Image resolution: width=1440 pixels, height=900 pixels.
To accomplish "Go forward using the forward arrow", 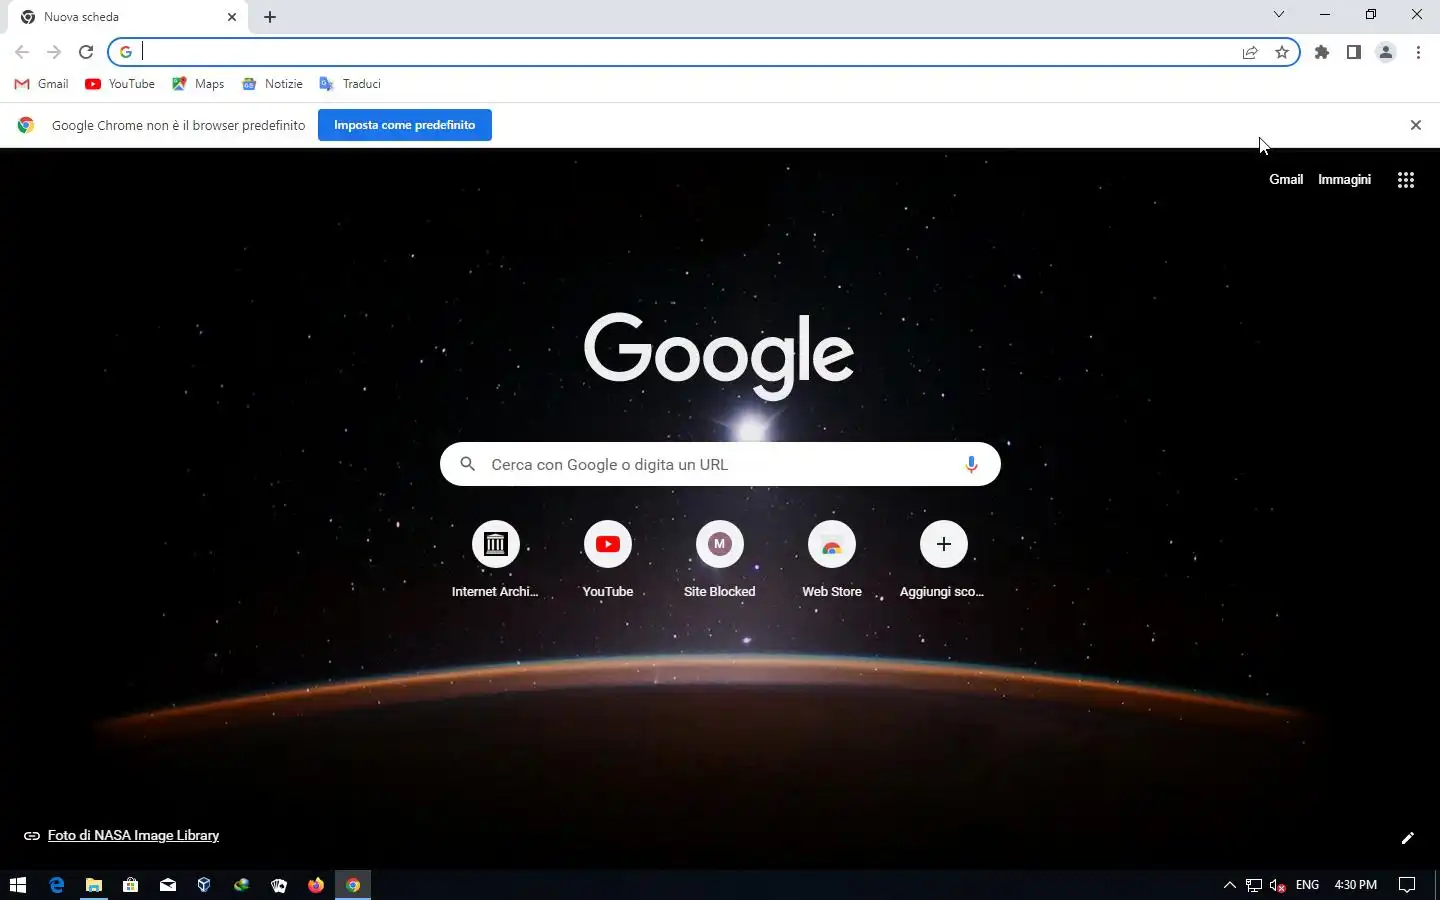I will pyautogui.click(x=54, y=52).
